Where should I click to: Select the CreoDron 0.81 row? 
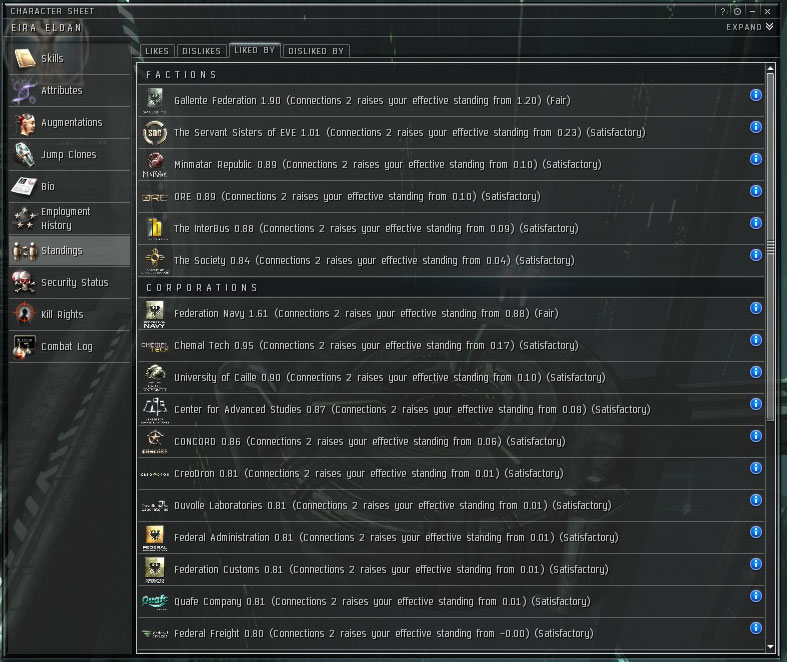(x=451, y=474)
